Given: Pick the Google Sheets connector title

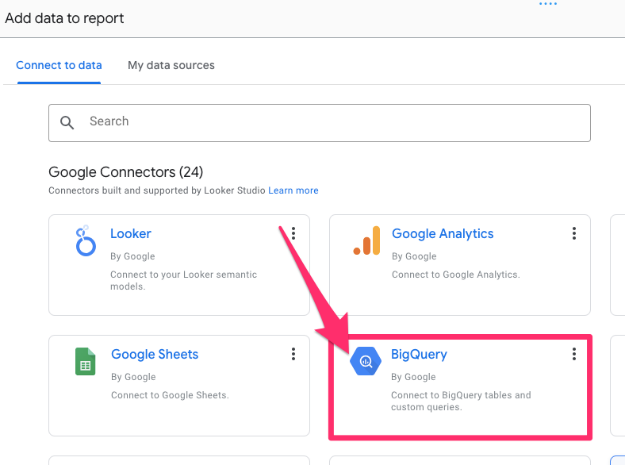Looking at the screenshot, I should coord(154,354).
